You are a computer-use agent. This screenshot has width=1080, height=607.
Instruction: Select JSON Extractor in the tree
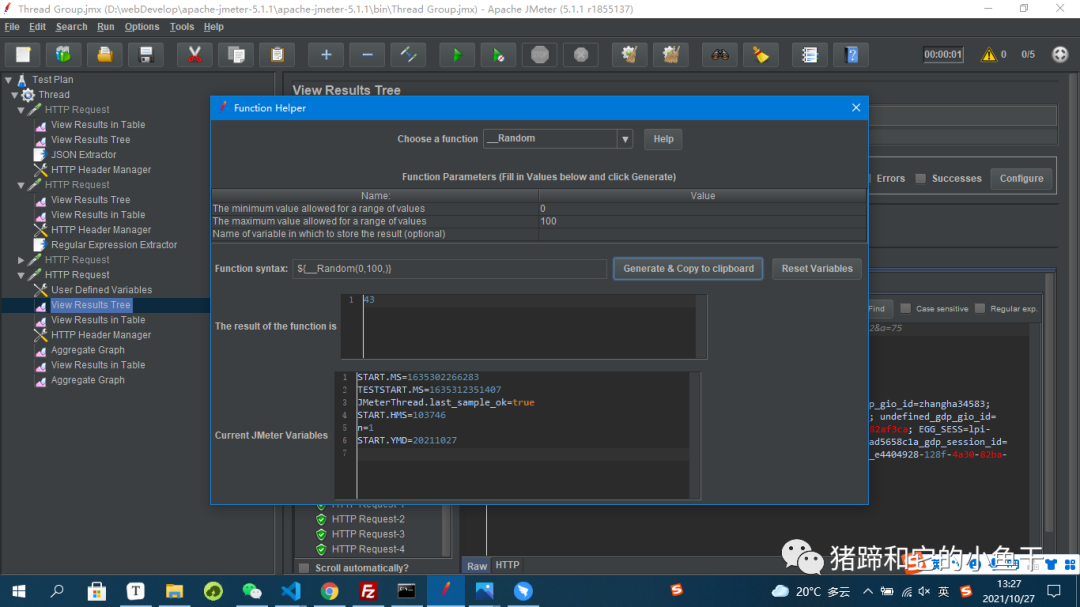click(83, 155)
